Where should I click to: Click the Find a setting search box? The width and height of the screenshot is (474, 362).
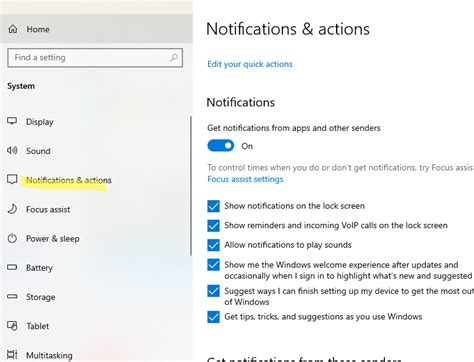pos(95,58)
